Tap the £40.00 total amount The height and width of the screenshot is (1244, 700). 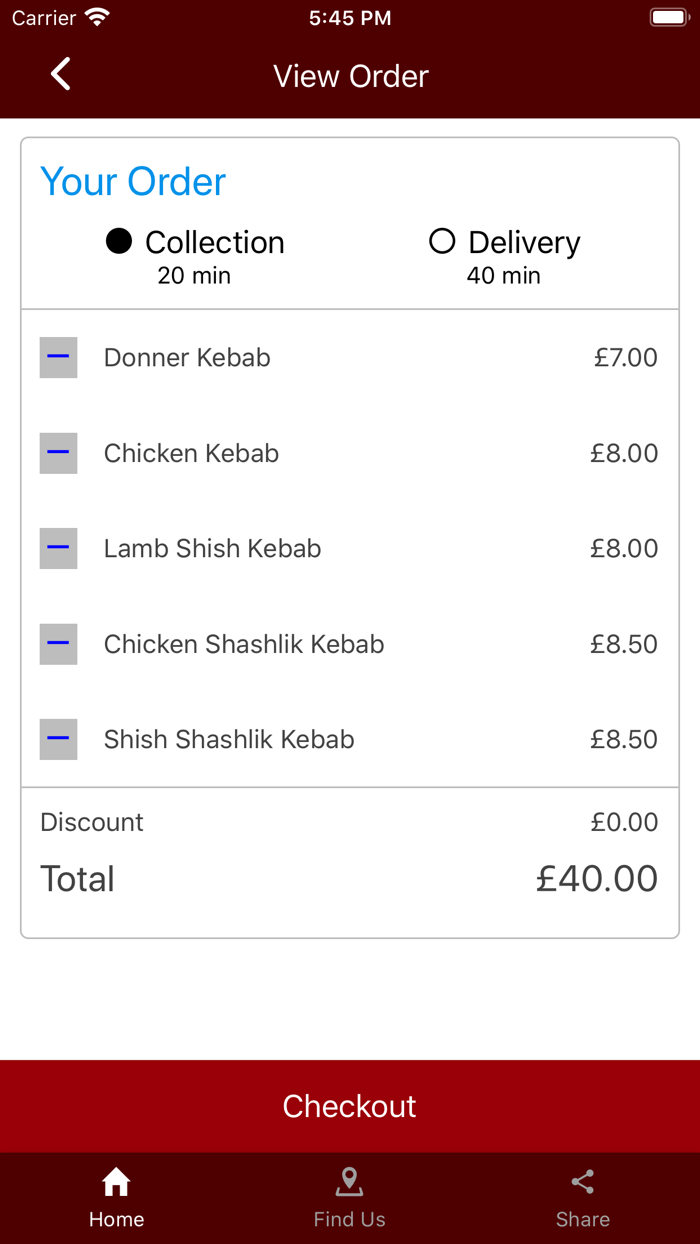pyautogui.click(x=596, y=878)
